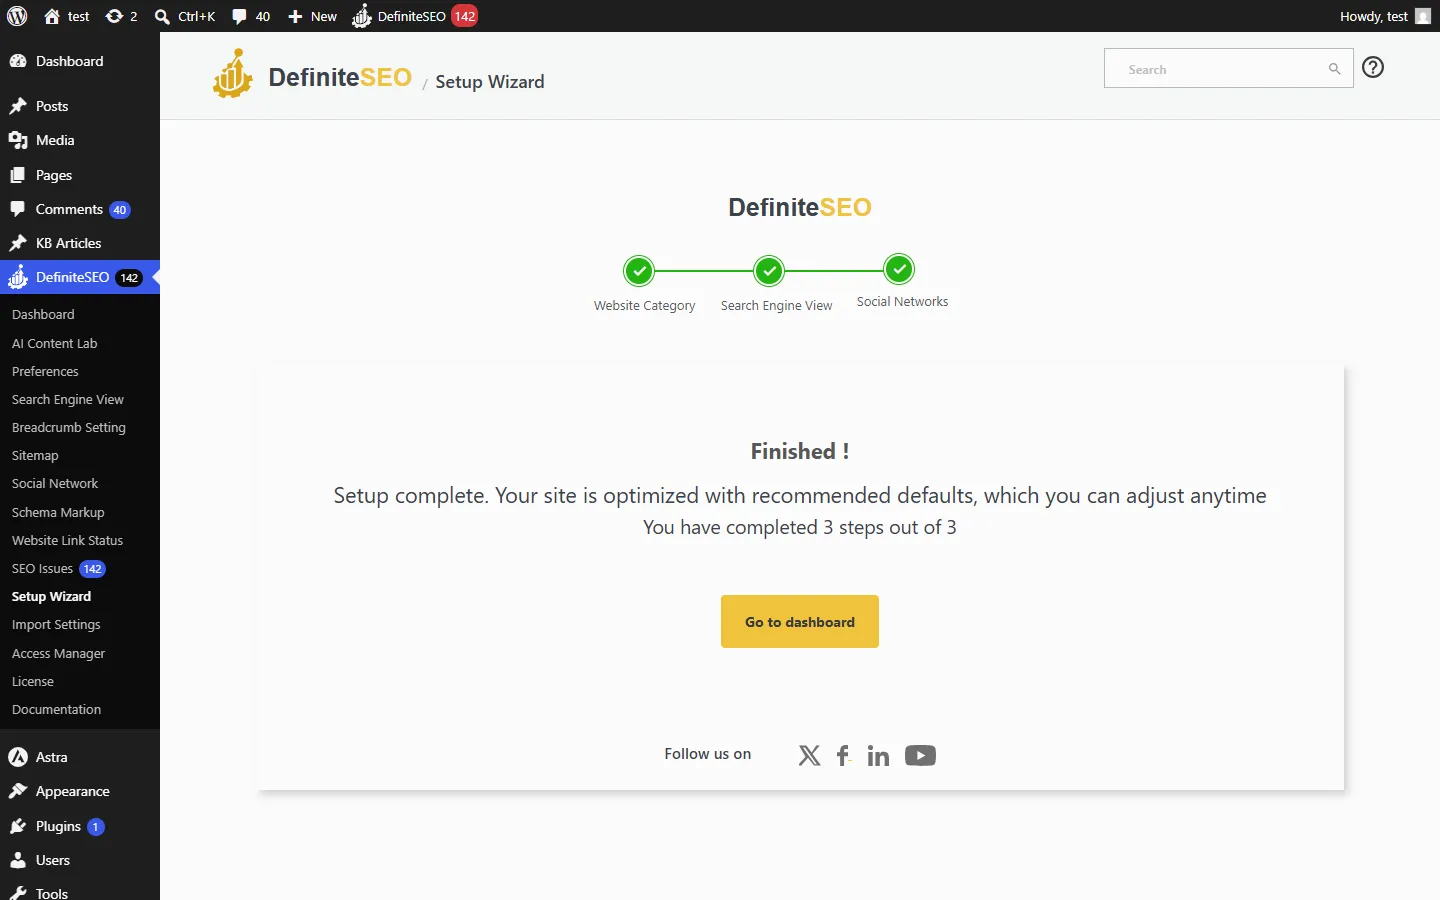Open the Plugins menu

80,826
